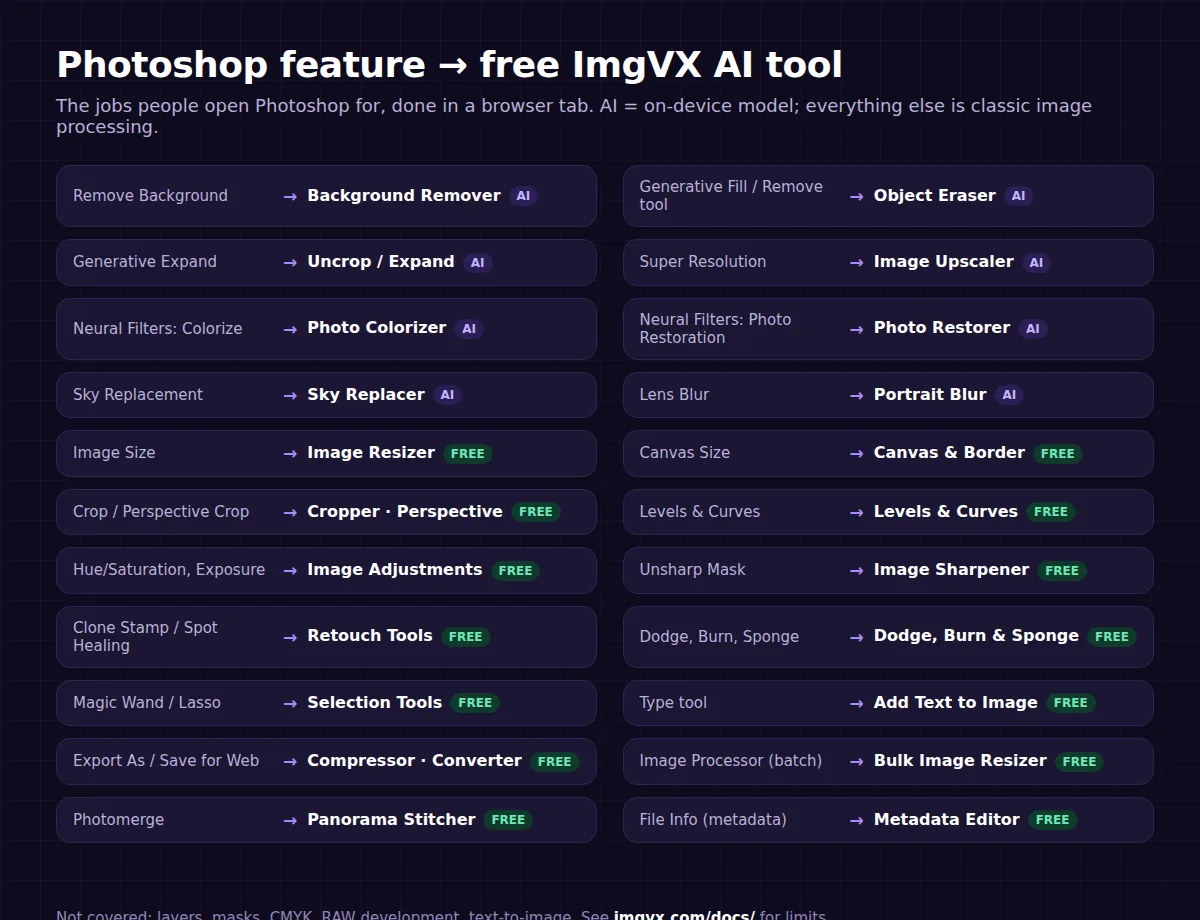Open the Image Sharpener tool
Screen dimensions: 1200x920
tap(951, 570)
